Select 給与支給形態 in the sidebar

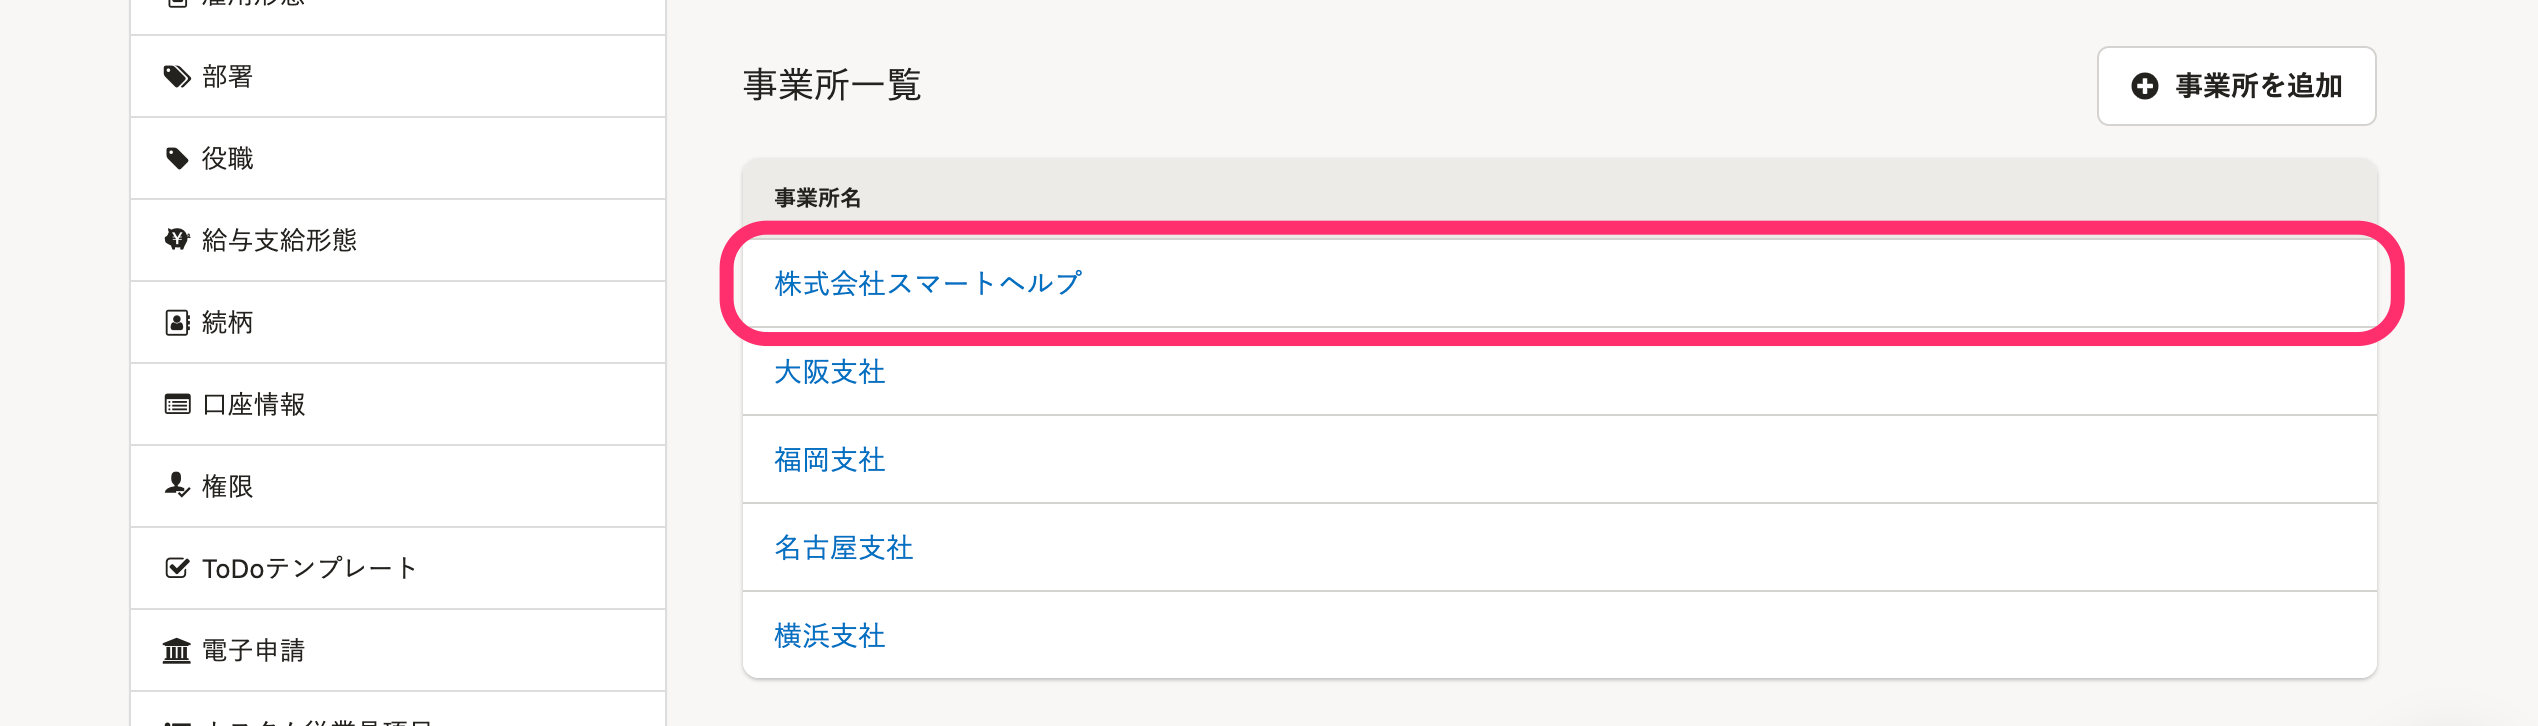tap(398, 241)
